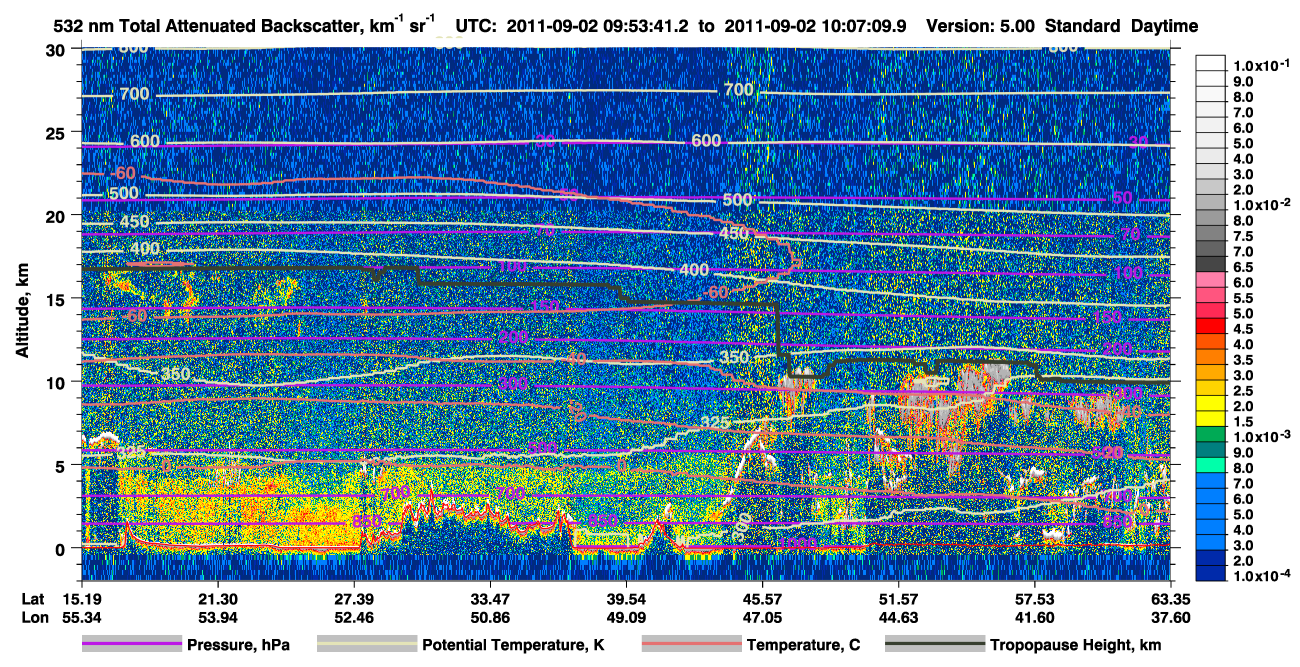1300x667 pixels.
Task: Click the longitude value "53.94"
Action: pyautogui.click(x=217, y=618)
